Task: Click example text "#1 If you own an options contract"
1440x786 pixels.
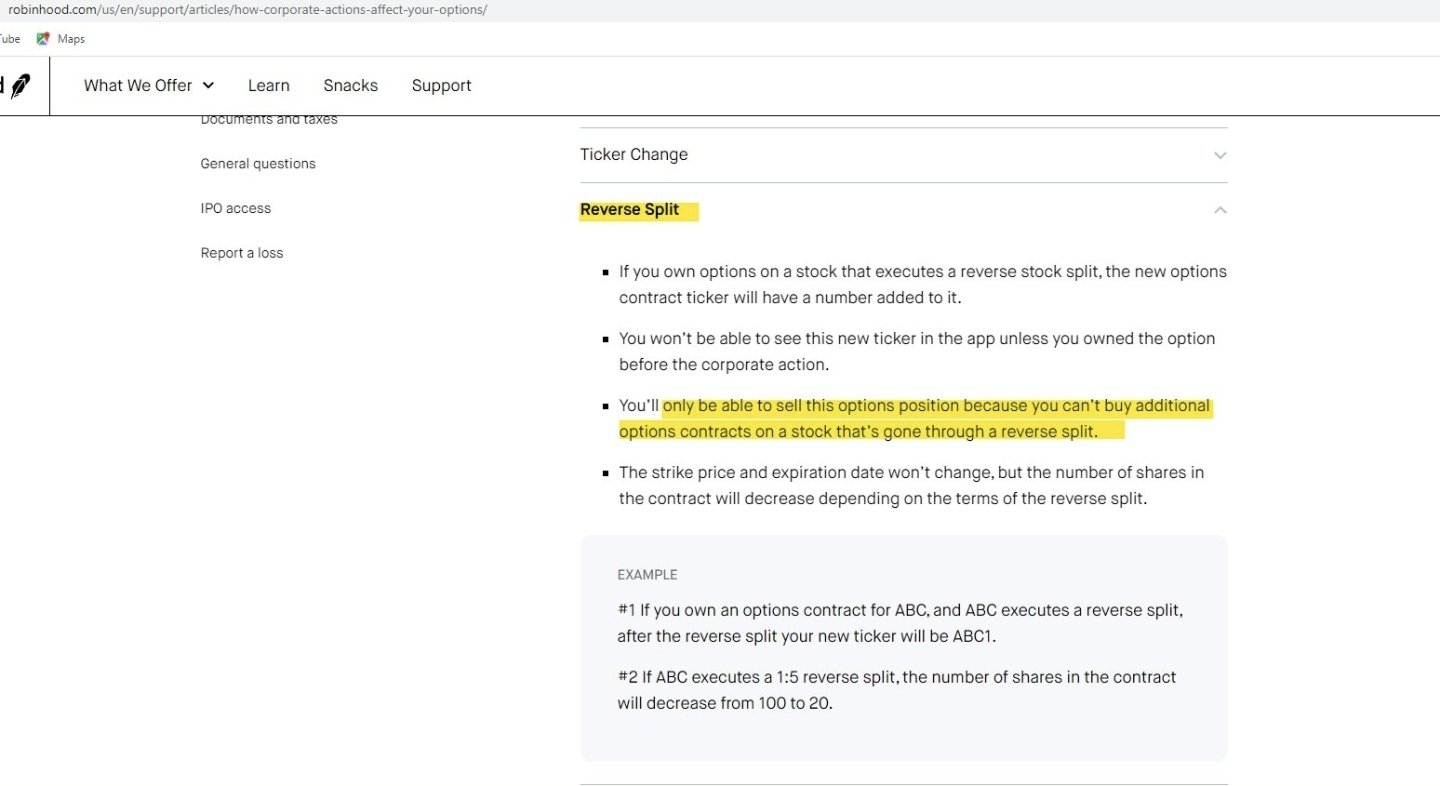Action: 900,623
